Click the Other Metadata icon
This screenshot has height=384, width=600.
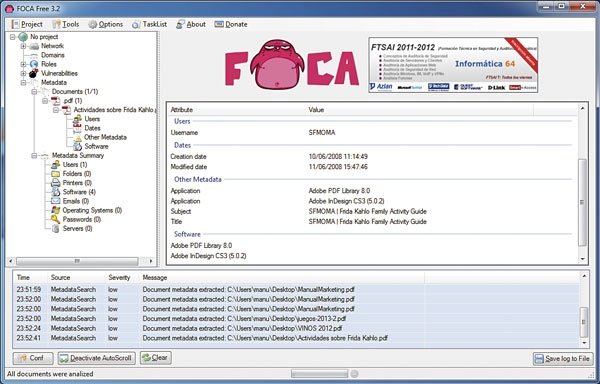coord(78,138)
